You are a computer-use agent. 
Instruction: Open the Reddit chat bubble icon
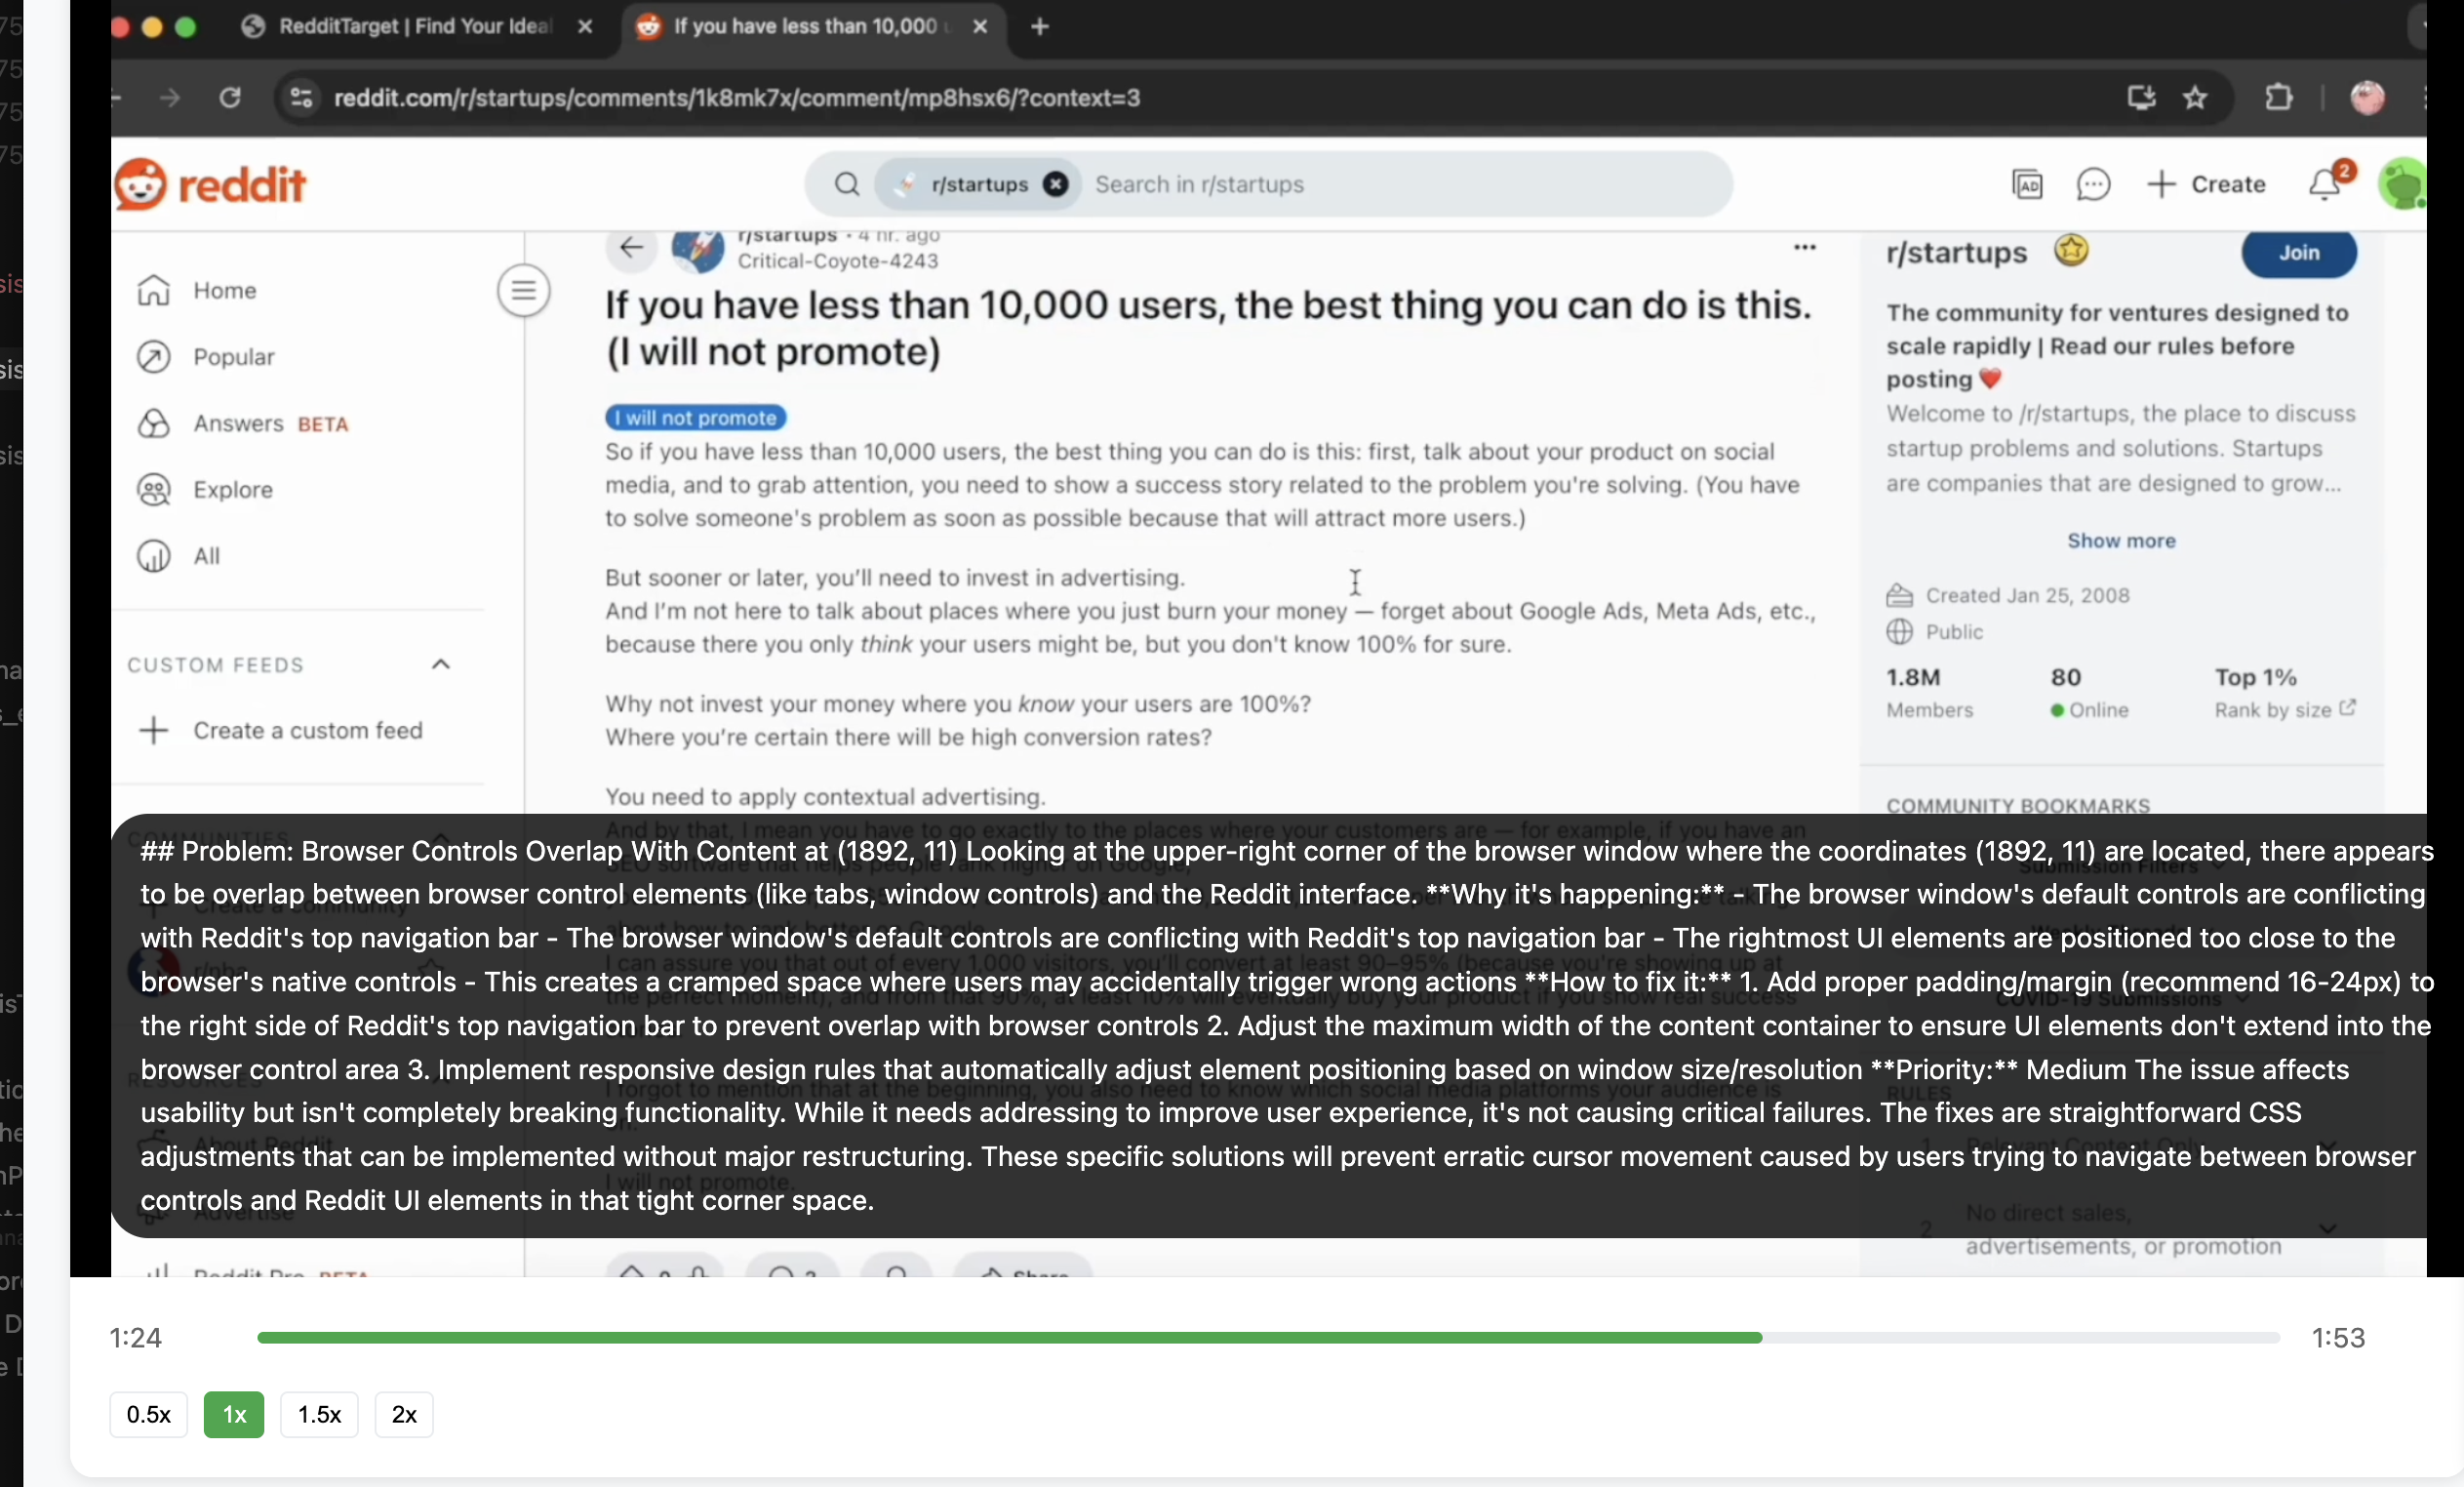[2093, 185]
